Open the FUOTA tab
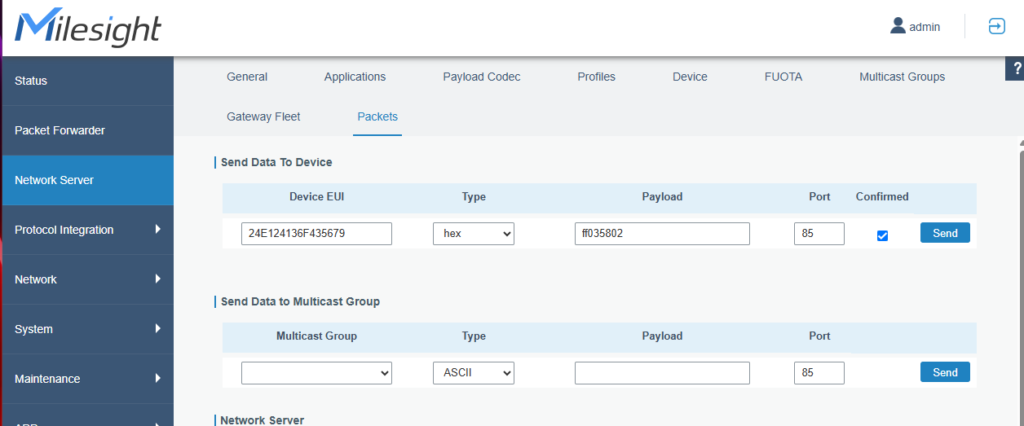1024x426 pixels. pyautogui.click(x=783, y=77)
